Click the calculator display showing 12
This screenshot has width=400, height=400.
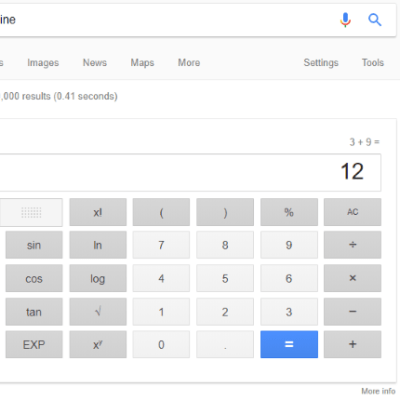pyautogui.click(x=190, y=172)
